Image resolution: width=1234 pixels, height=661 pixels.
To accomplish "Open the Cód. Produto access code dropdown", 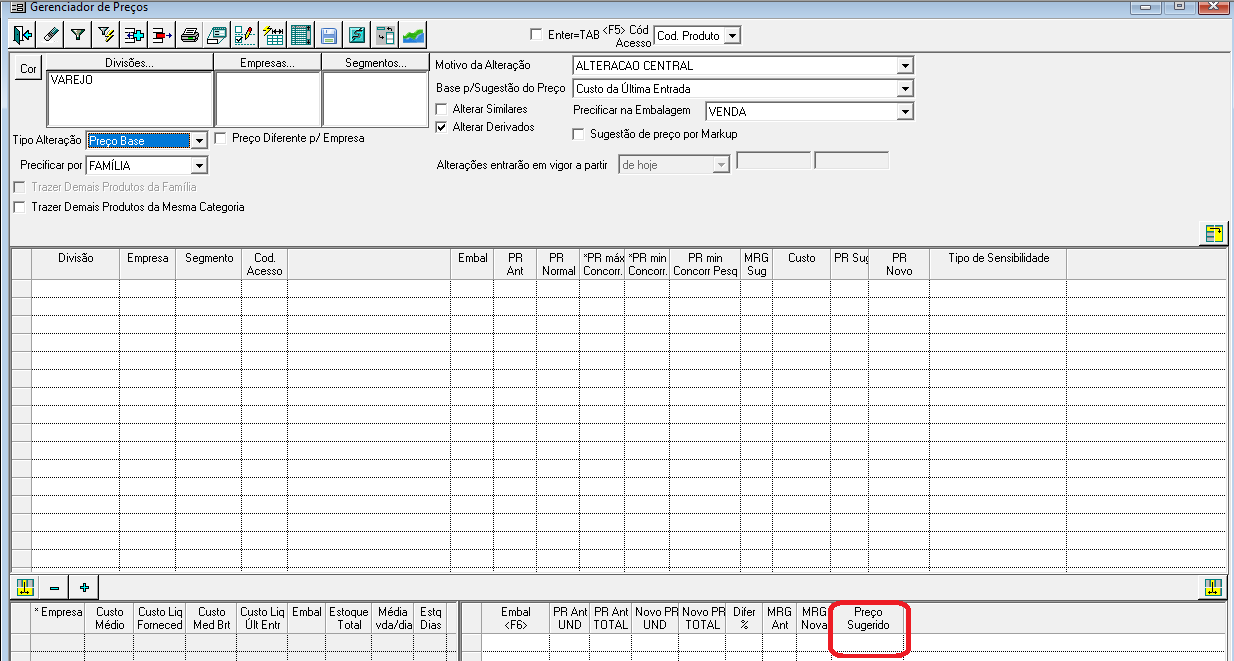I will click(733, 36).
